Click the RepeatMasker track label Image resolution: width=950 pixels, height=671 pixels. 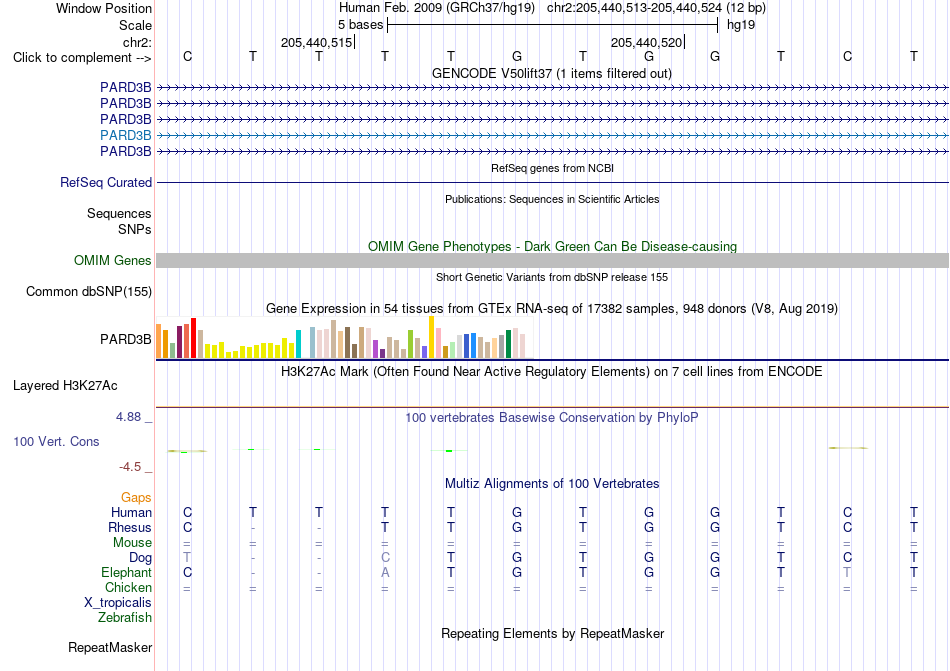[110, 647]
